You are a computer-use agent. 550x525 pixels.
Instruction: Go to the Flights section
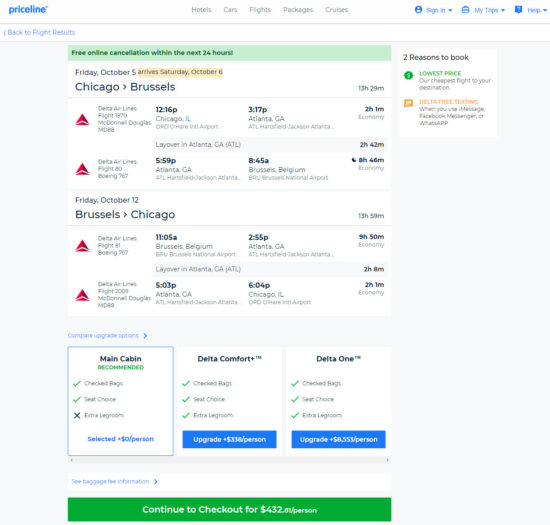coord(260,9)
